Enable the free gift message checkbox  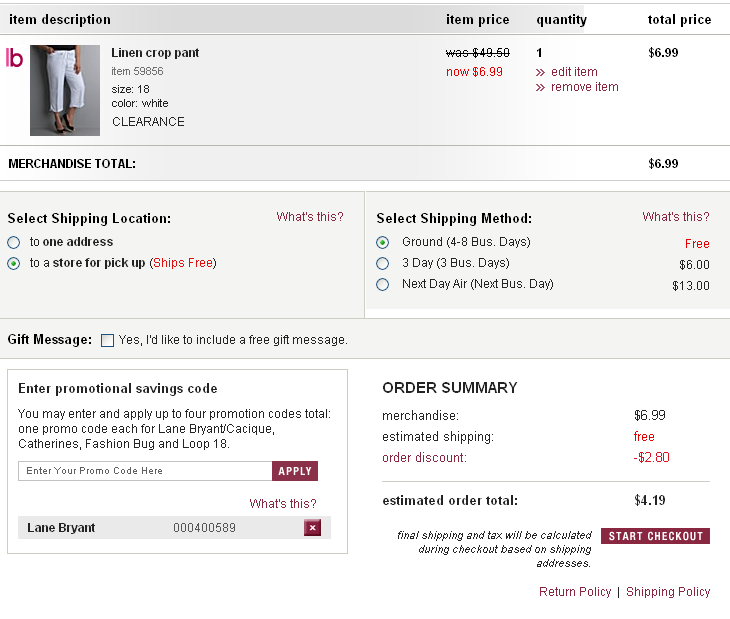[108, 340]
